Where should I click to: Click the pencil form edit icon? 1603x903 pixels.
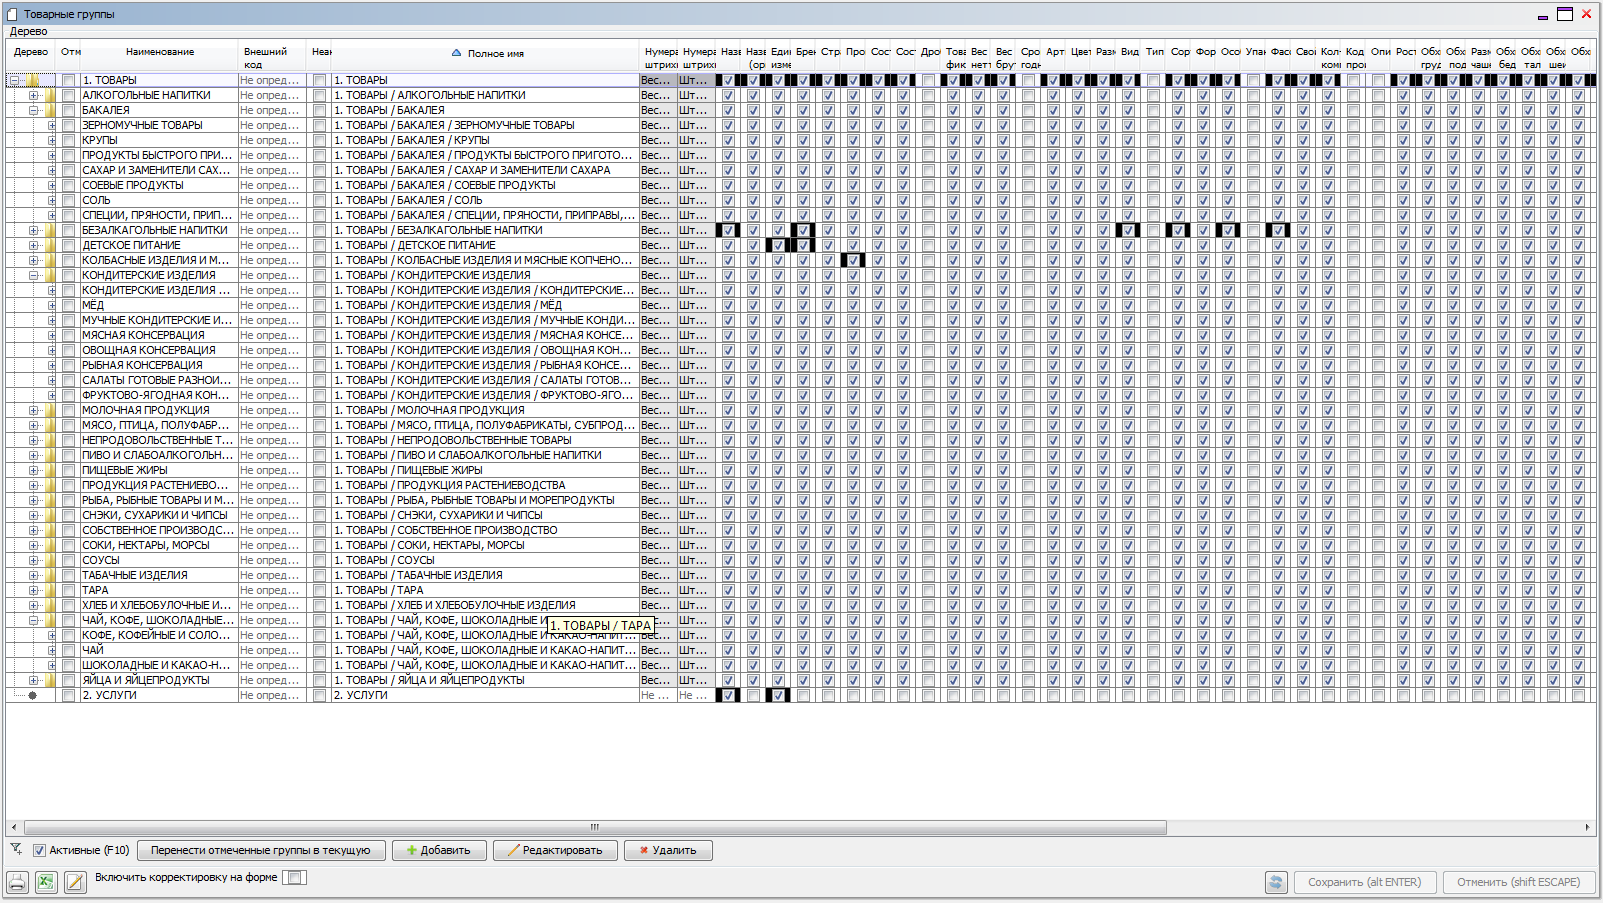75,882
